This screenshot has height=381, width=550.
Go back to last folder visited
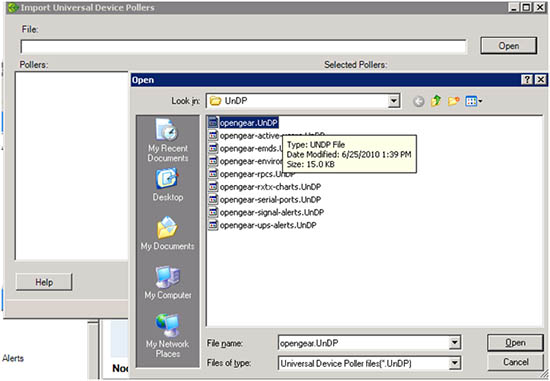[418, 101]
